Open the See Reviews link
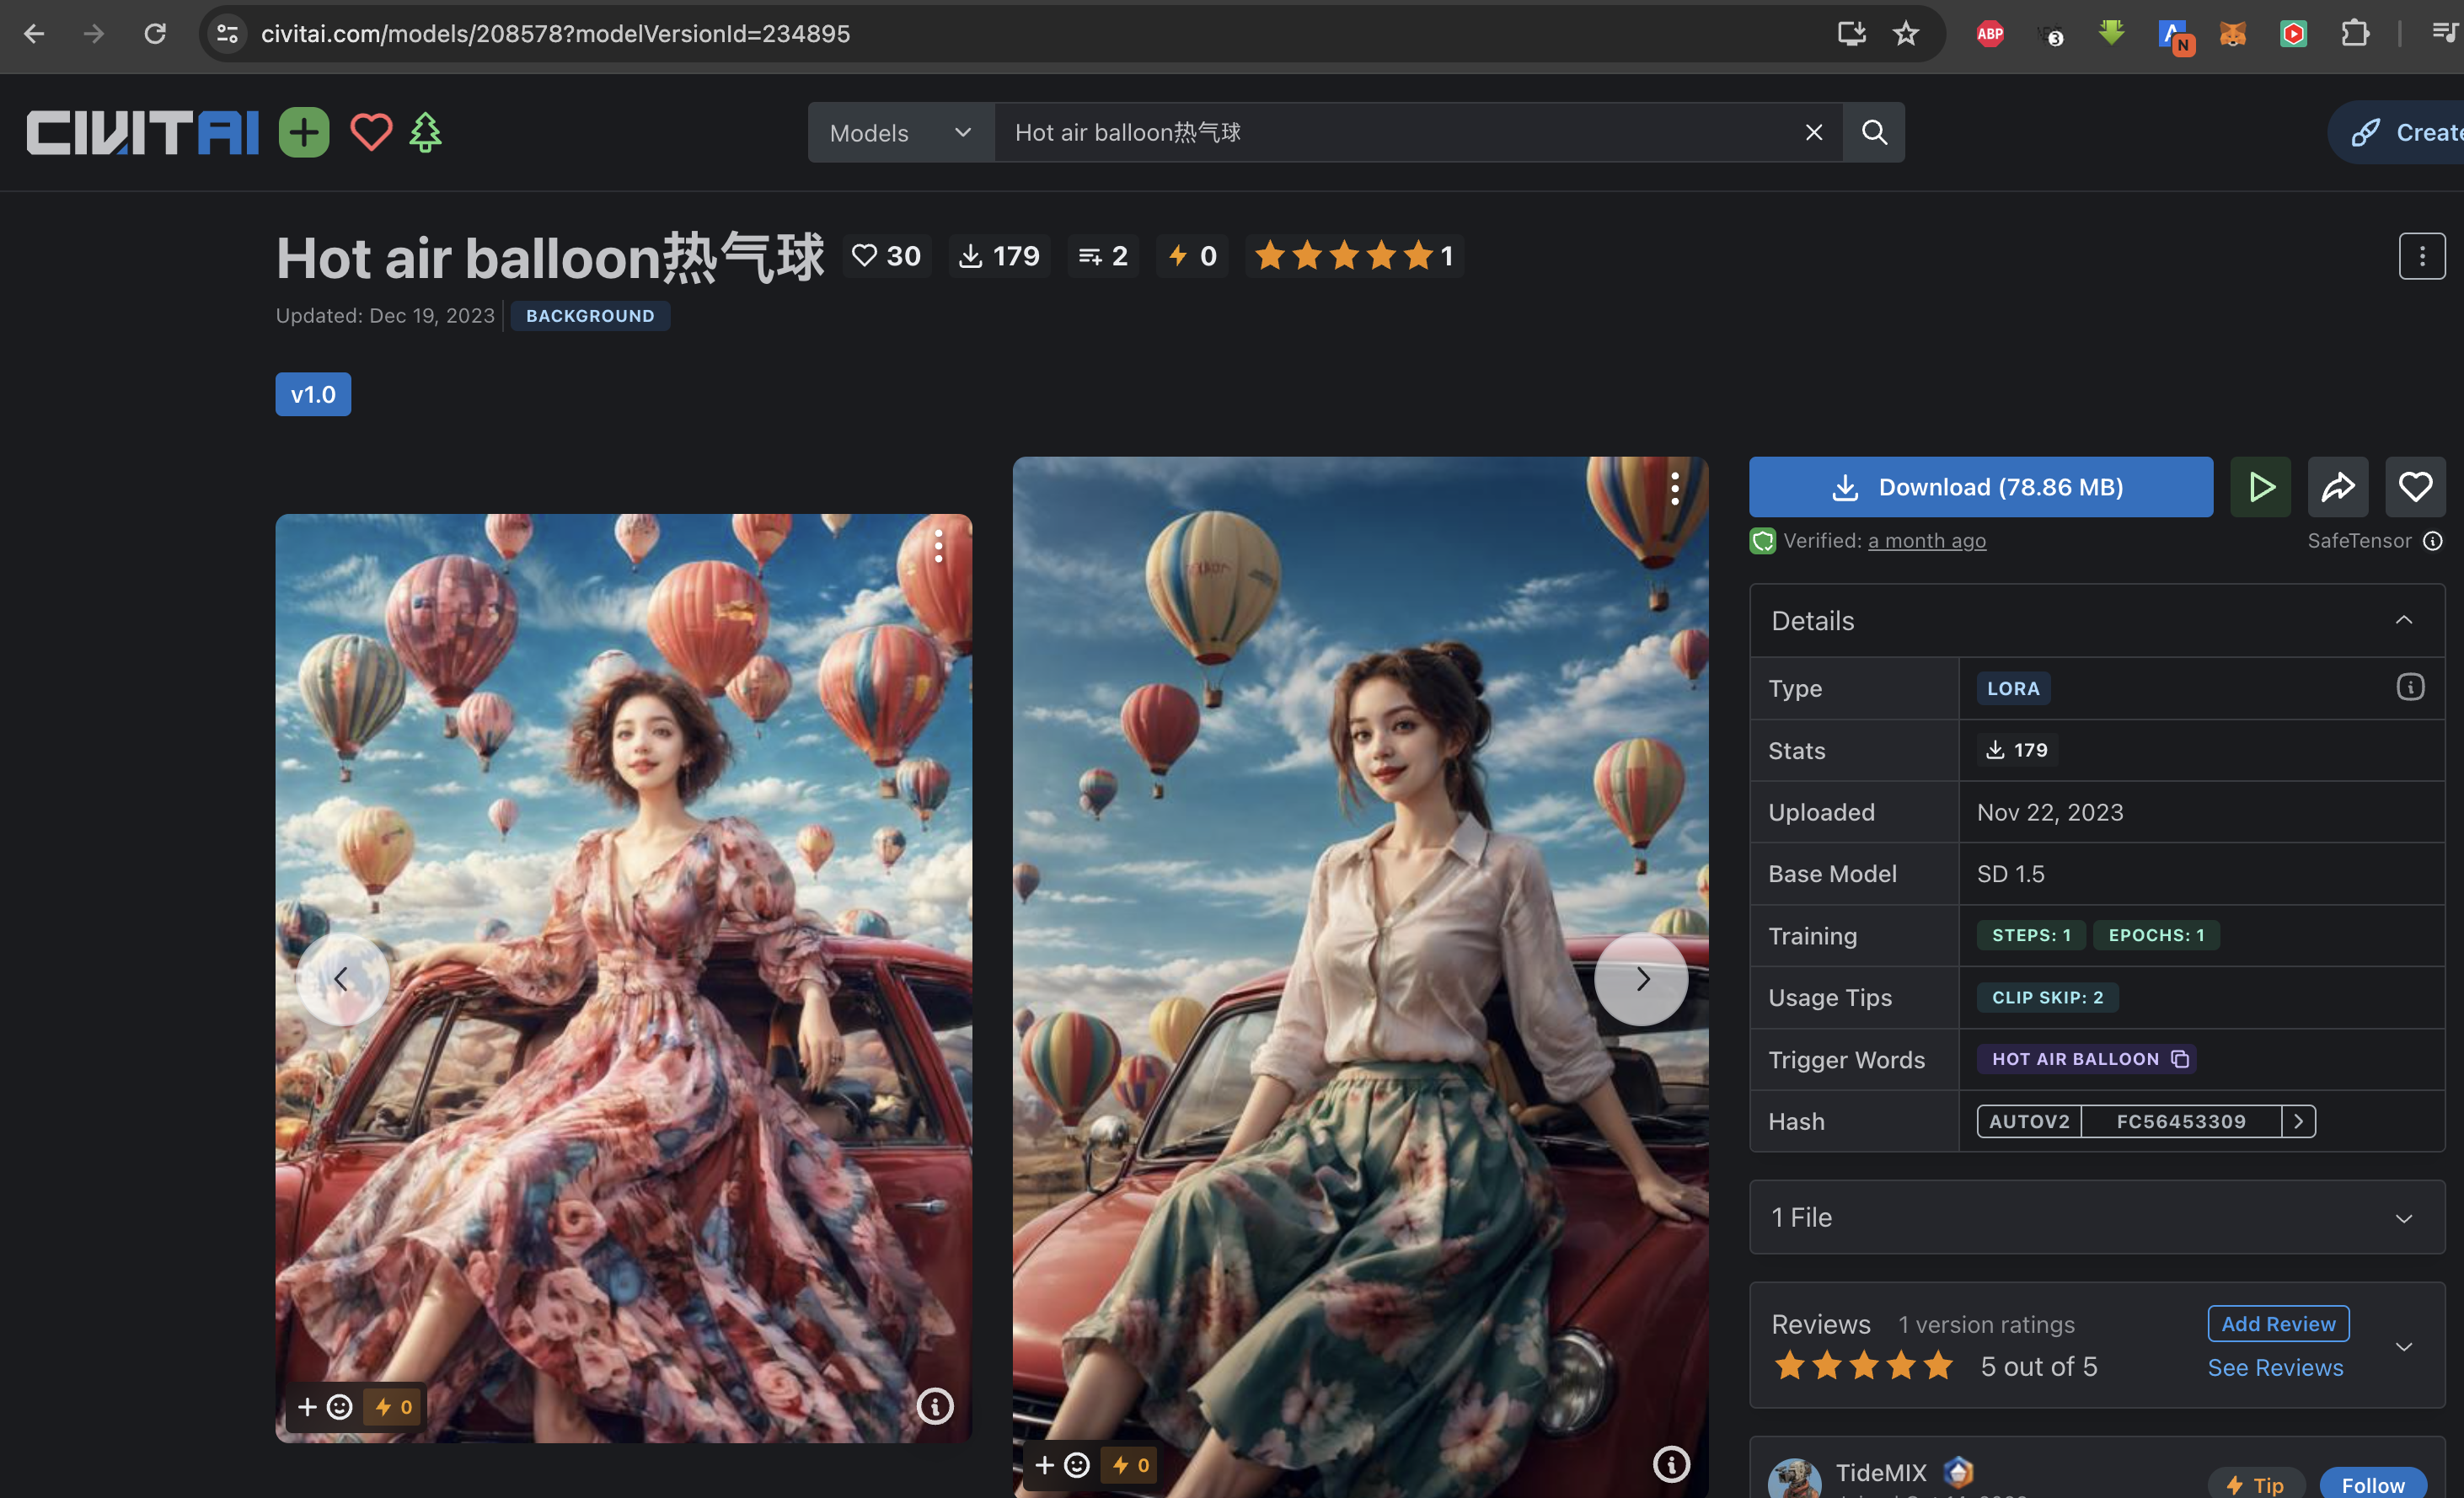Screen dimensions: 2464x1498 2275,1367
